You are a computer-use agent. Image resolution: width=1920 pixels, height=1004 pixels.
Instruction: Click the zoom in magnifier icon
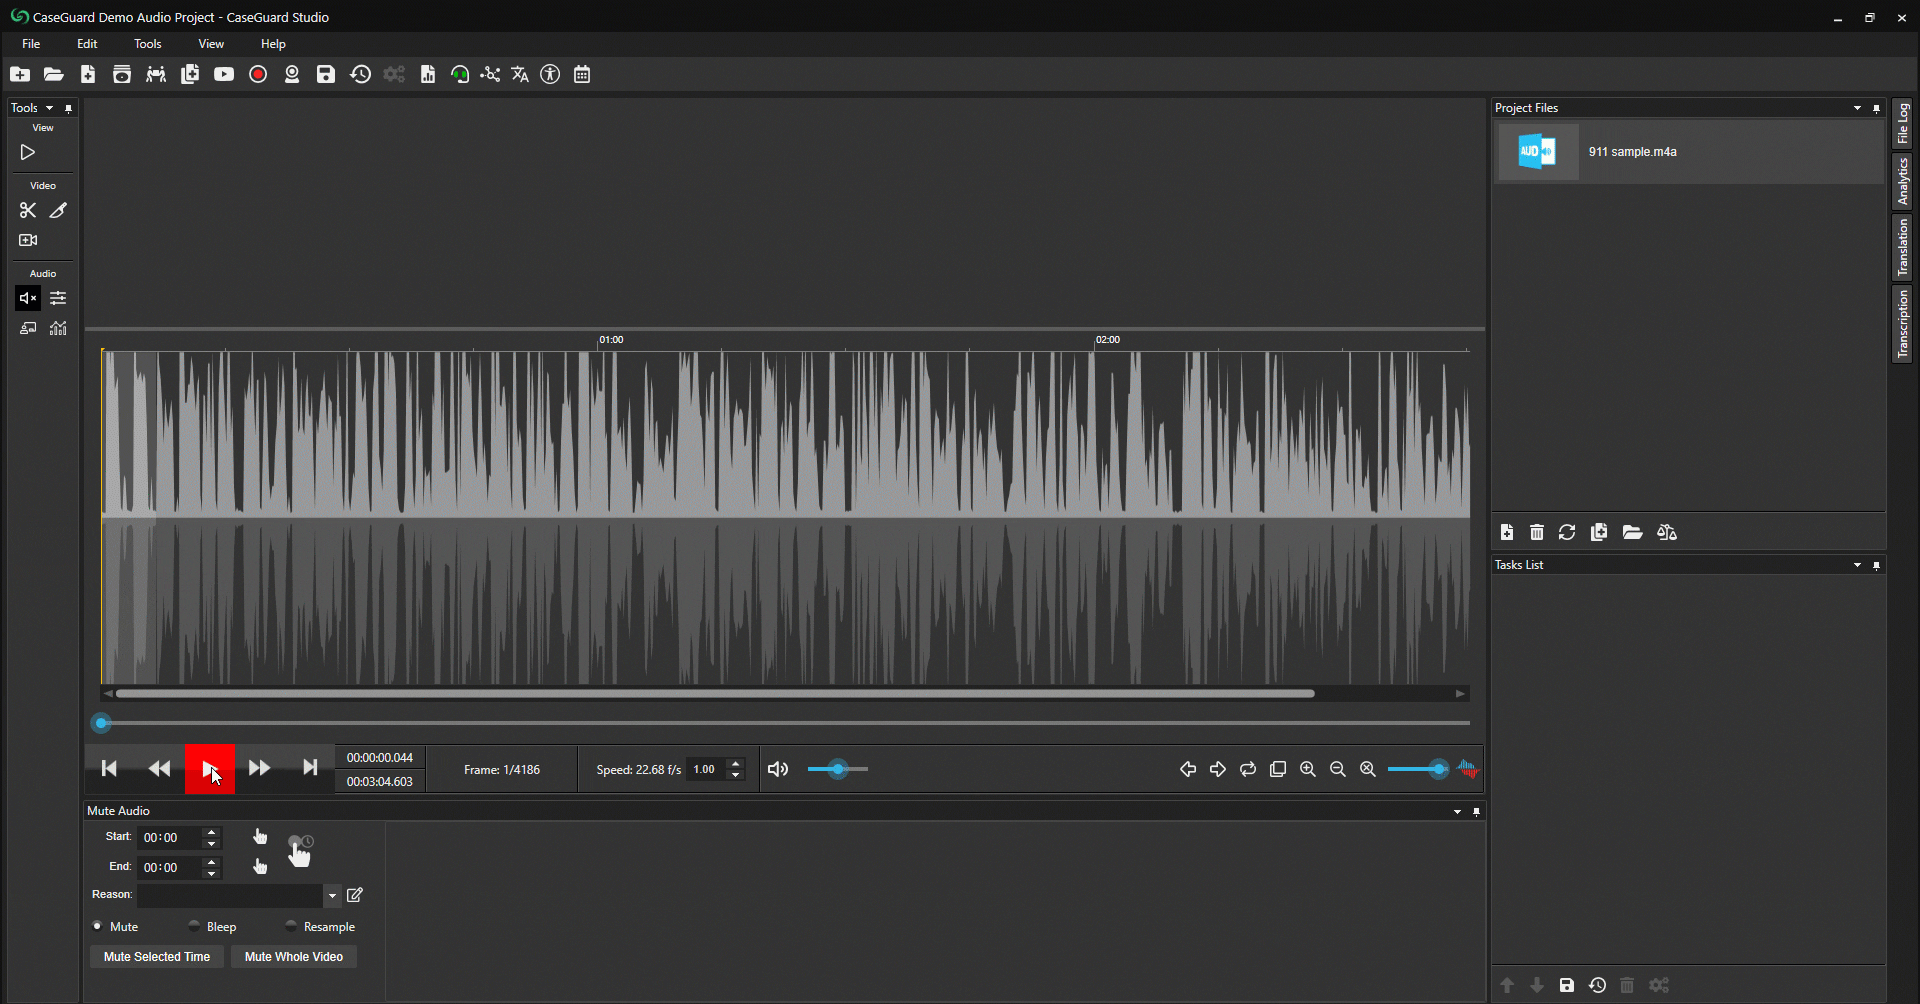point(1307,769)
